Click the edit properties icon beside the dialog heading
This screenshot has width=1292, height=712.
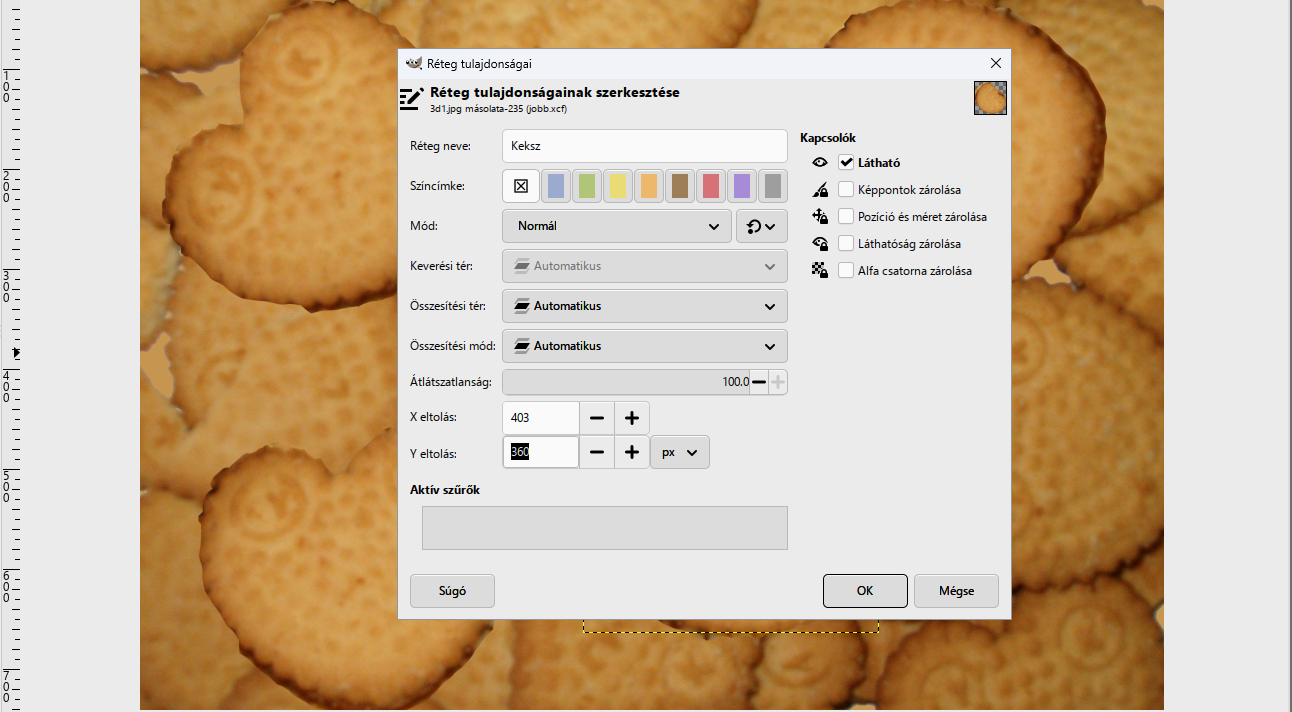(411, 97)
